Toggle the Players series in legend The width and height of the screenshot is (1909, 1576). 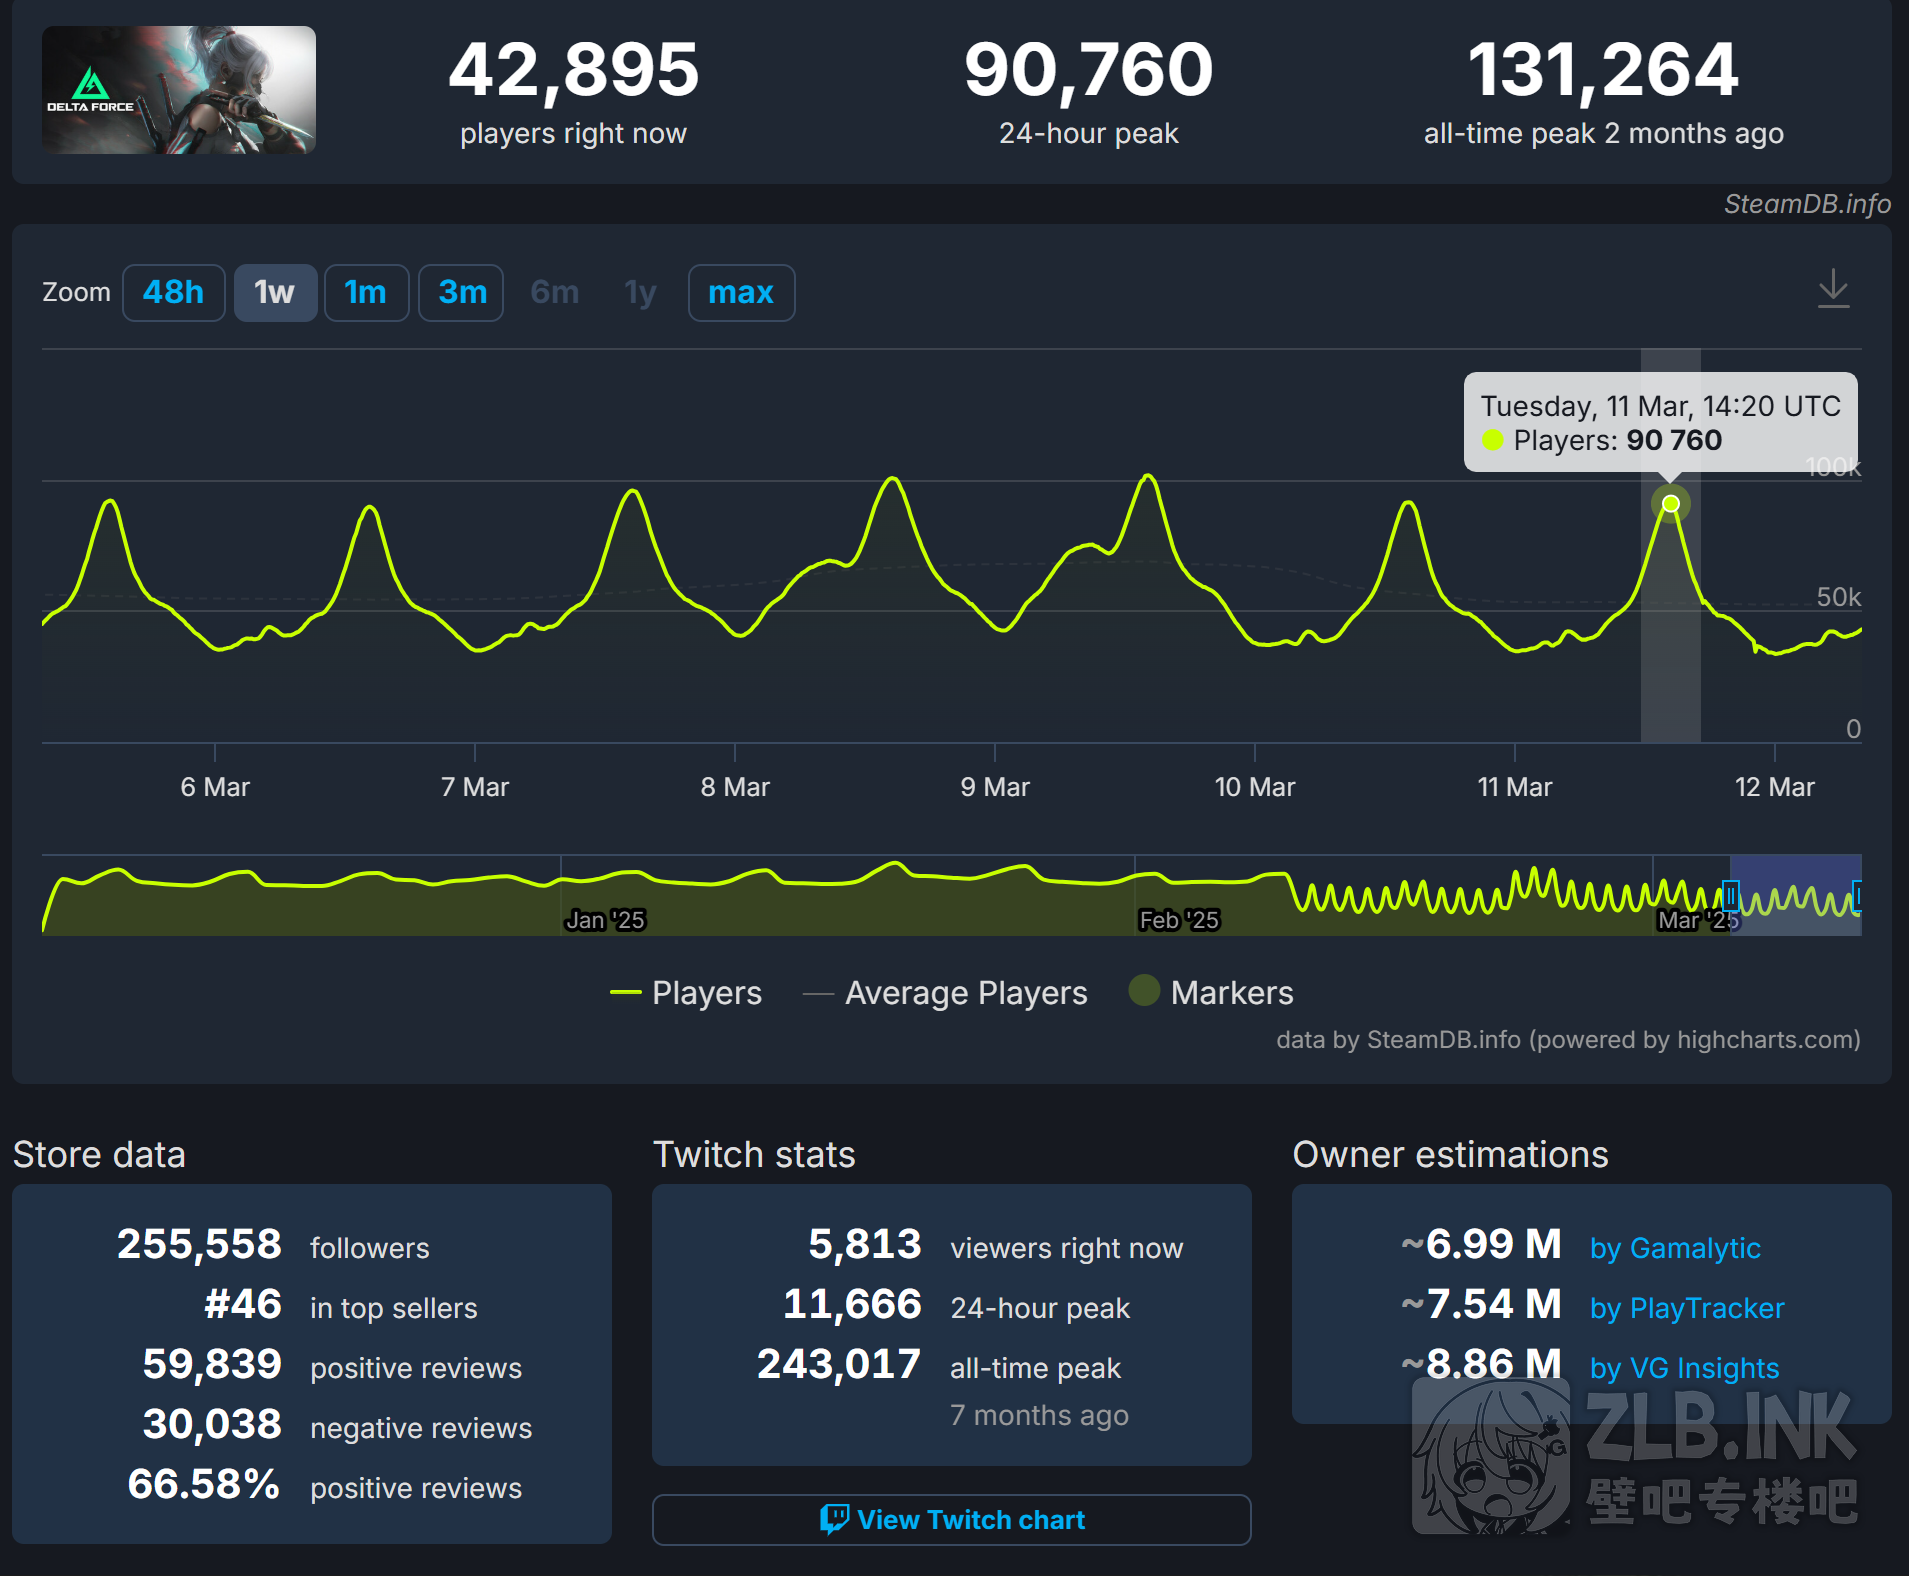coord(686,993)
